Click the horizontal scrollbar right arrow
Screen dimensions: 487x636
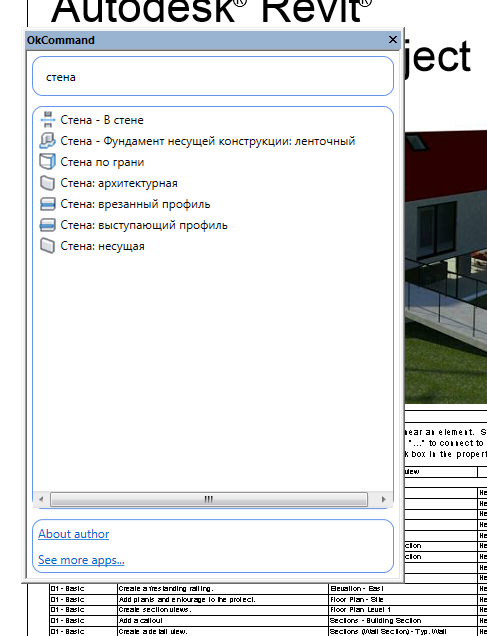384,499
